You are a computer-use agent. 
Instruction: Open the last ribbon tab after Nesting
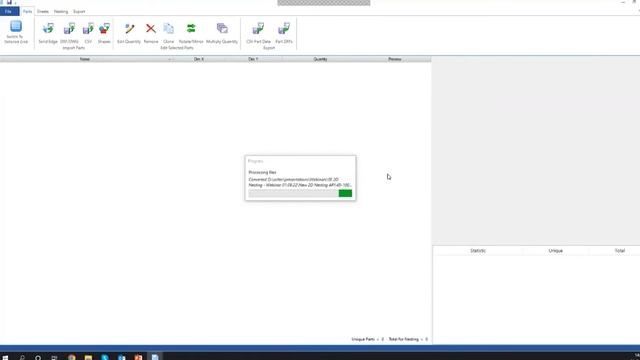pos(79,11)
